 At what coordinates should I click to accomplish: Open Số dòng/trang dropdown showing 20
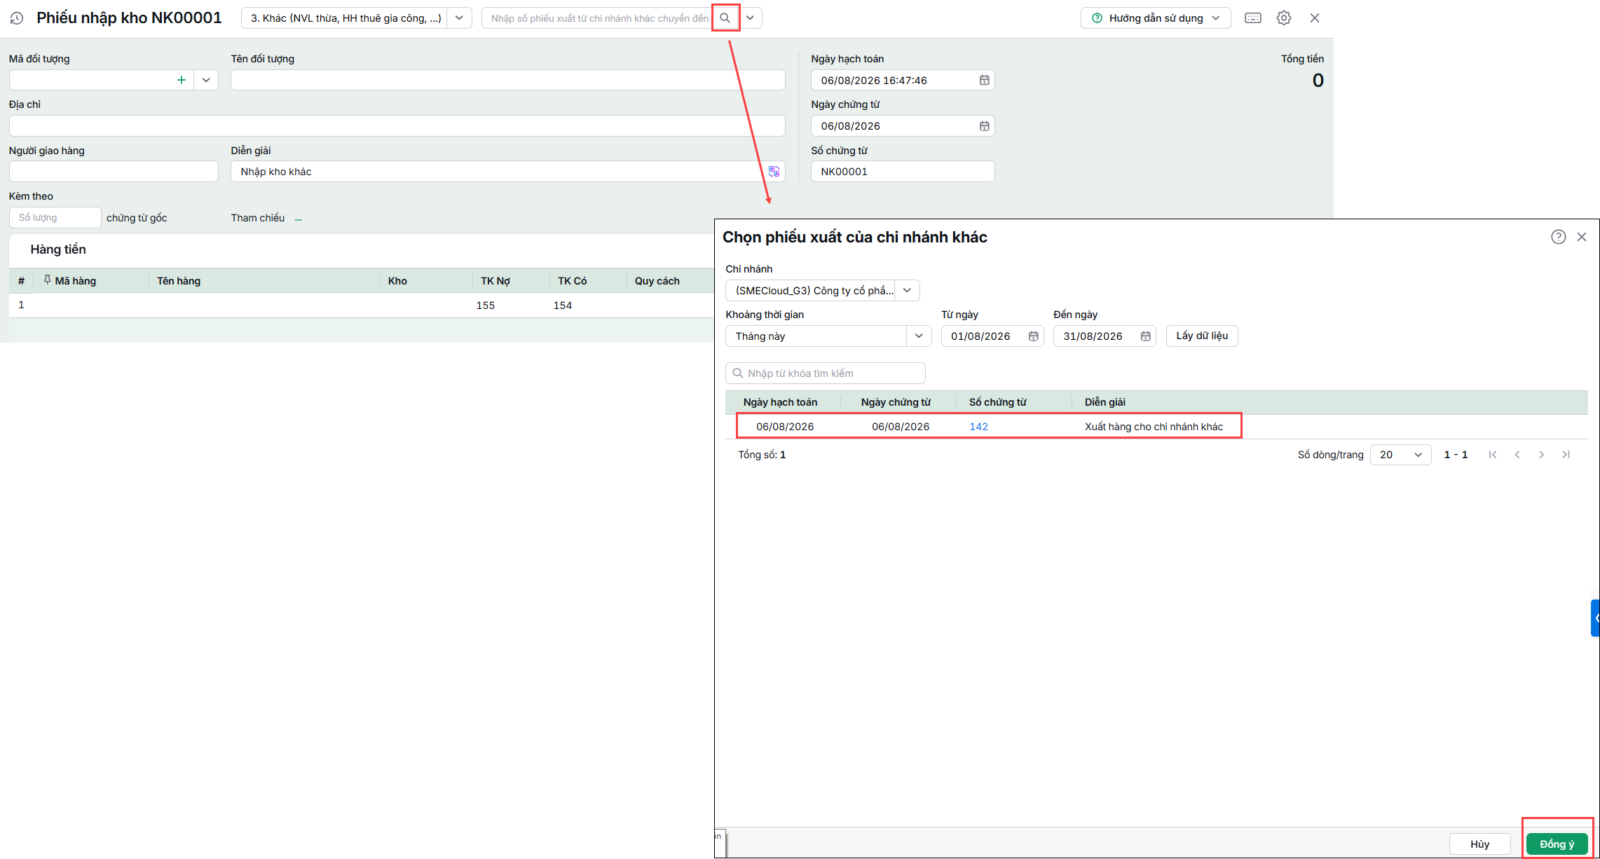1401,454
